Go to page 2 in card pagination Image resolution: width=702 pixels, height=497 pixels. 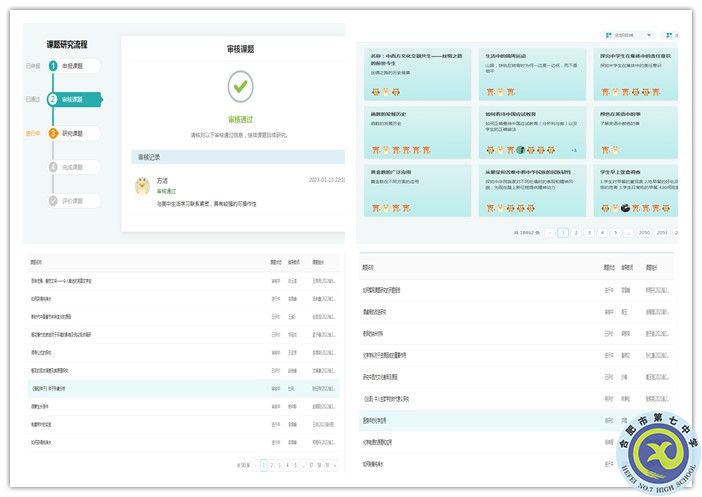(x=575, y=232)
